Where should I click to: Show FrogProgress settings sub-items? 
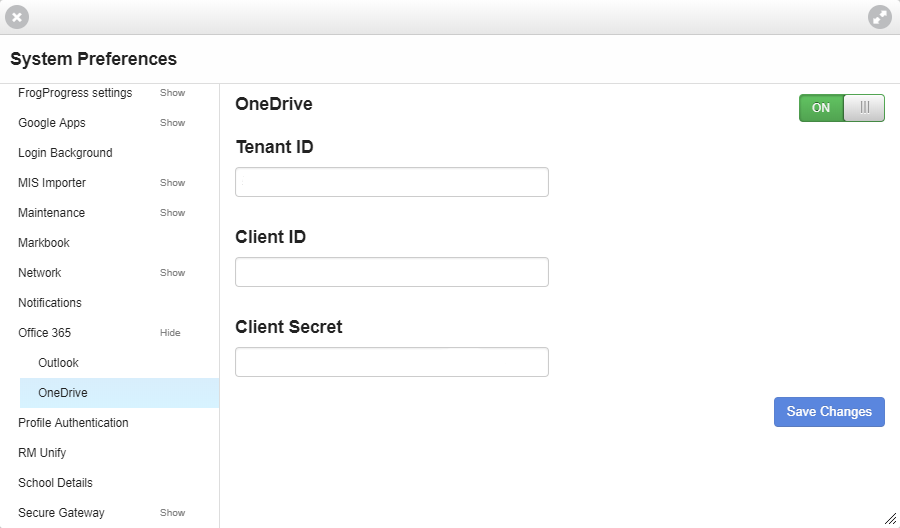tap(172, 93)
